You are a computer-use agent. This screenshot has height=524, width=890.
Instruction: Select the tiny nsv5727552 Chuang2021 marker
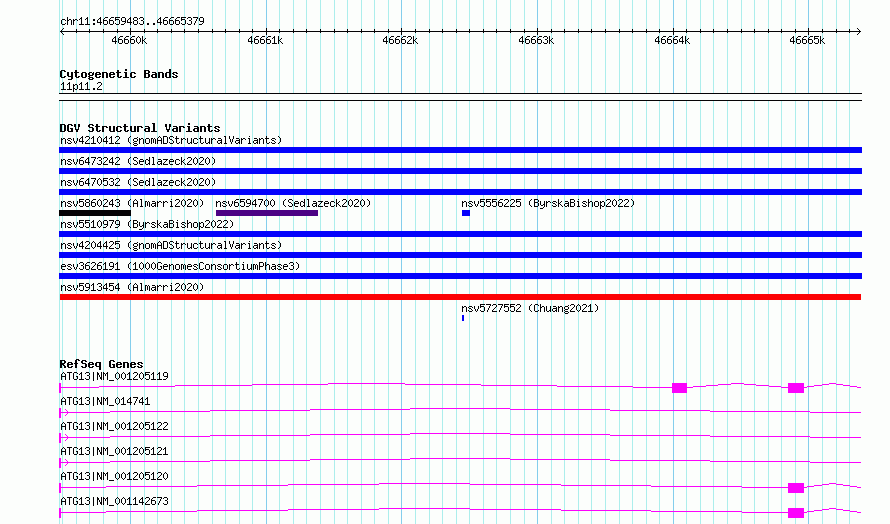463,318
